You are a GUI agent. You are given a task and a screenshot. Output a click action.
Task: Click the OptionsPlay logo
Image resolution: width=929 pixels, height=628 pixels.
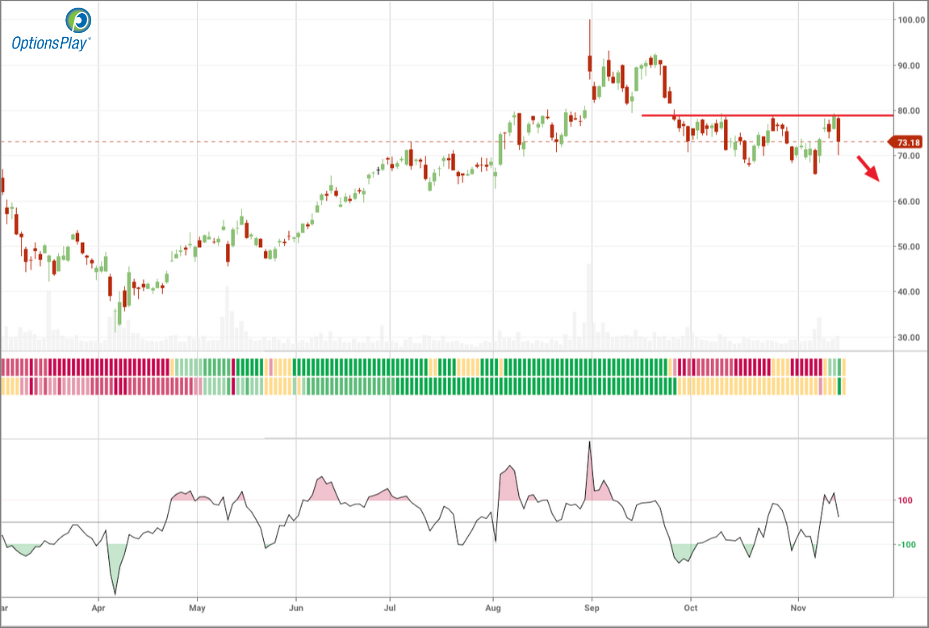(x=50, y=31)
